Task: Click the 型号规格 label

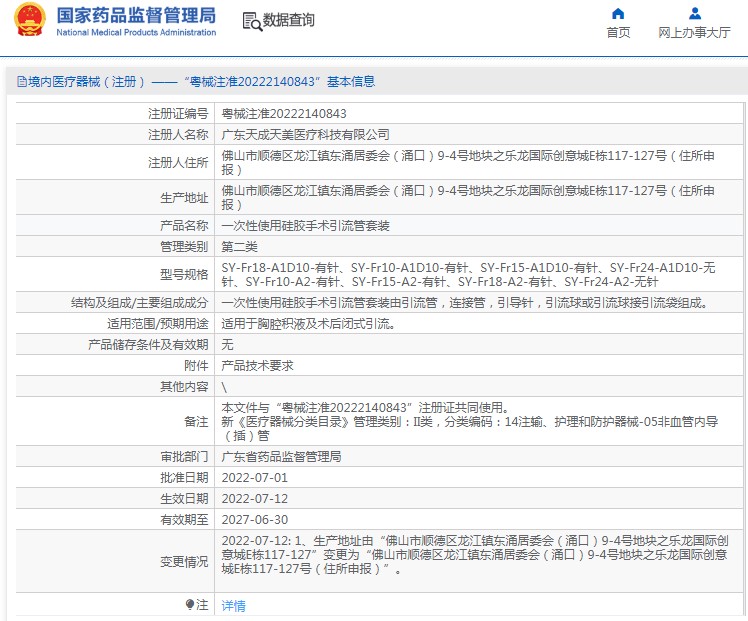Action: click(x=184, y=275)
